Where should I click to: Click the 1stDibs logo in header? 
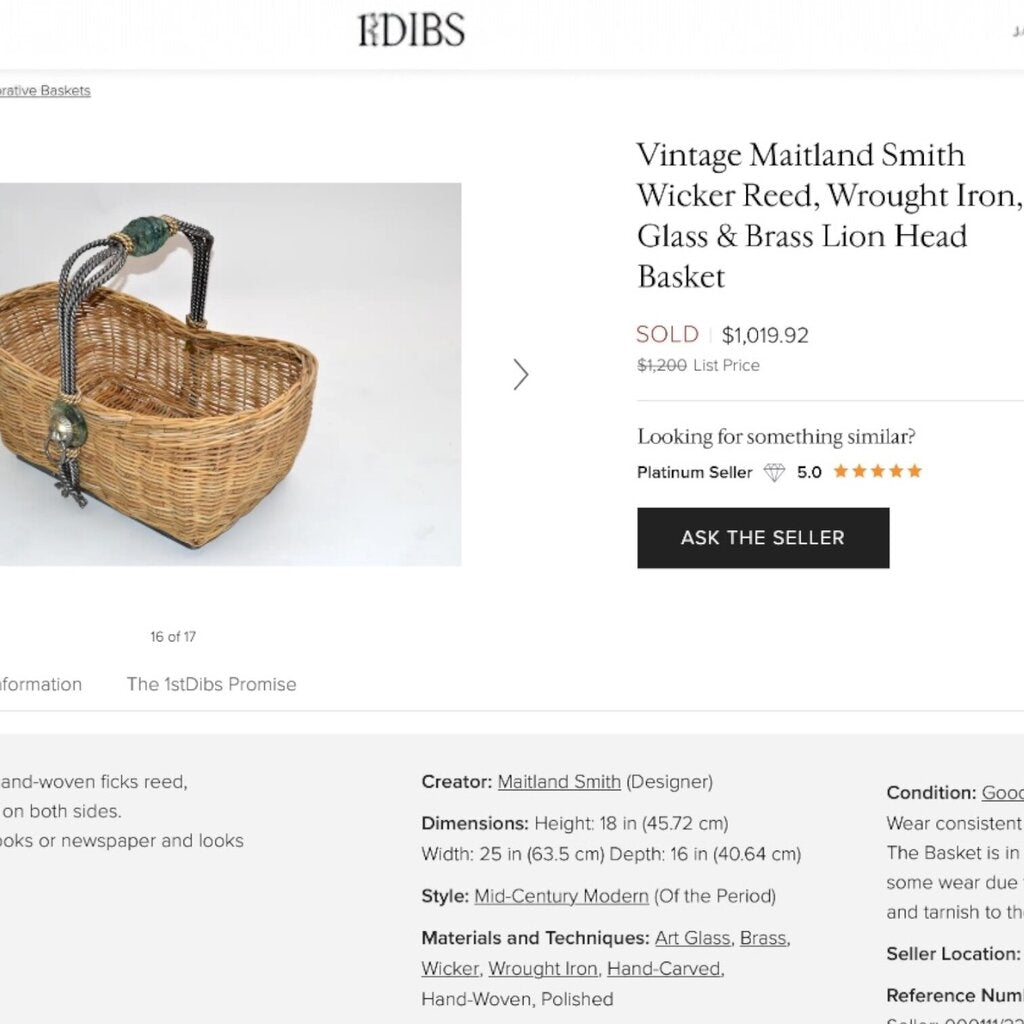pos(411,31)
